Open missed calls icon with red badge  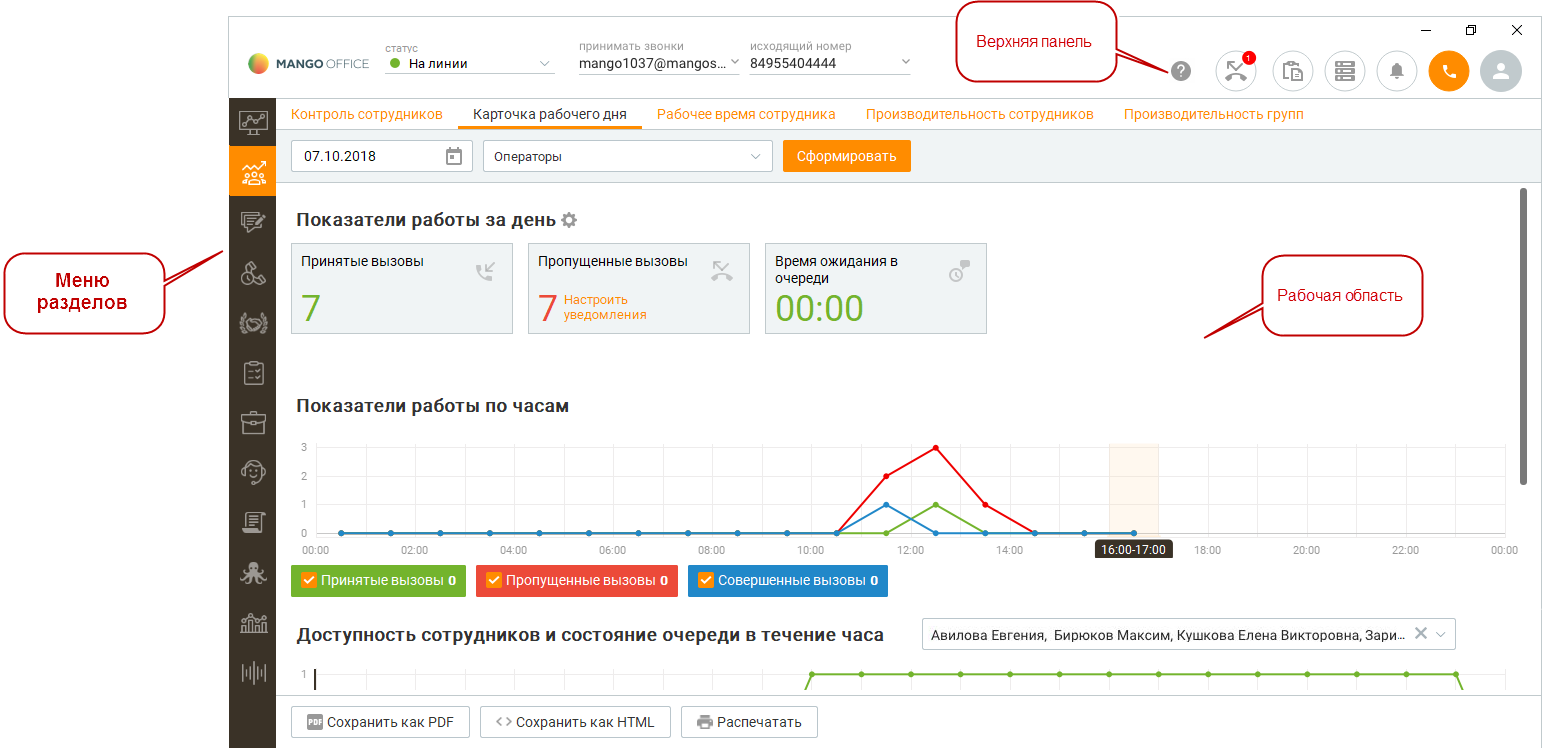[x=1236, y=71]
